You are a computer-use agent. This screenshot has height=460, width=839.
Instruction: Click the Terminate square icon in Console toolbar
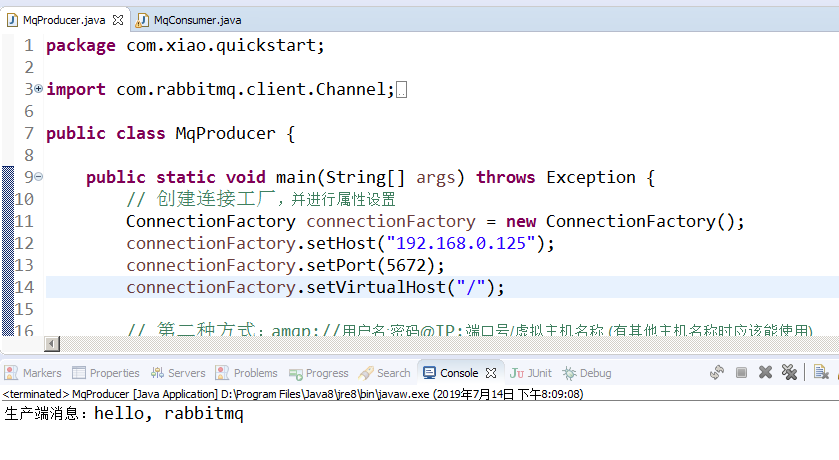pos(741,372)
